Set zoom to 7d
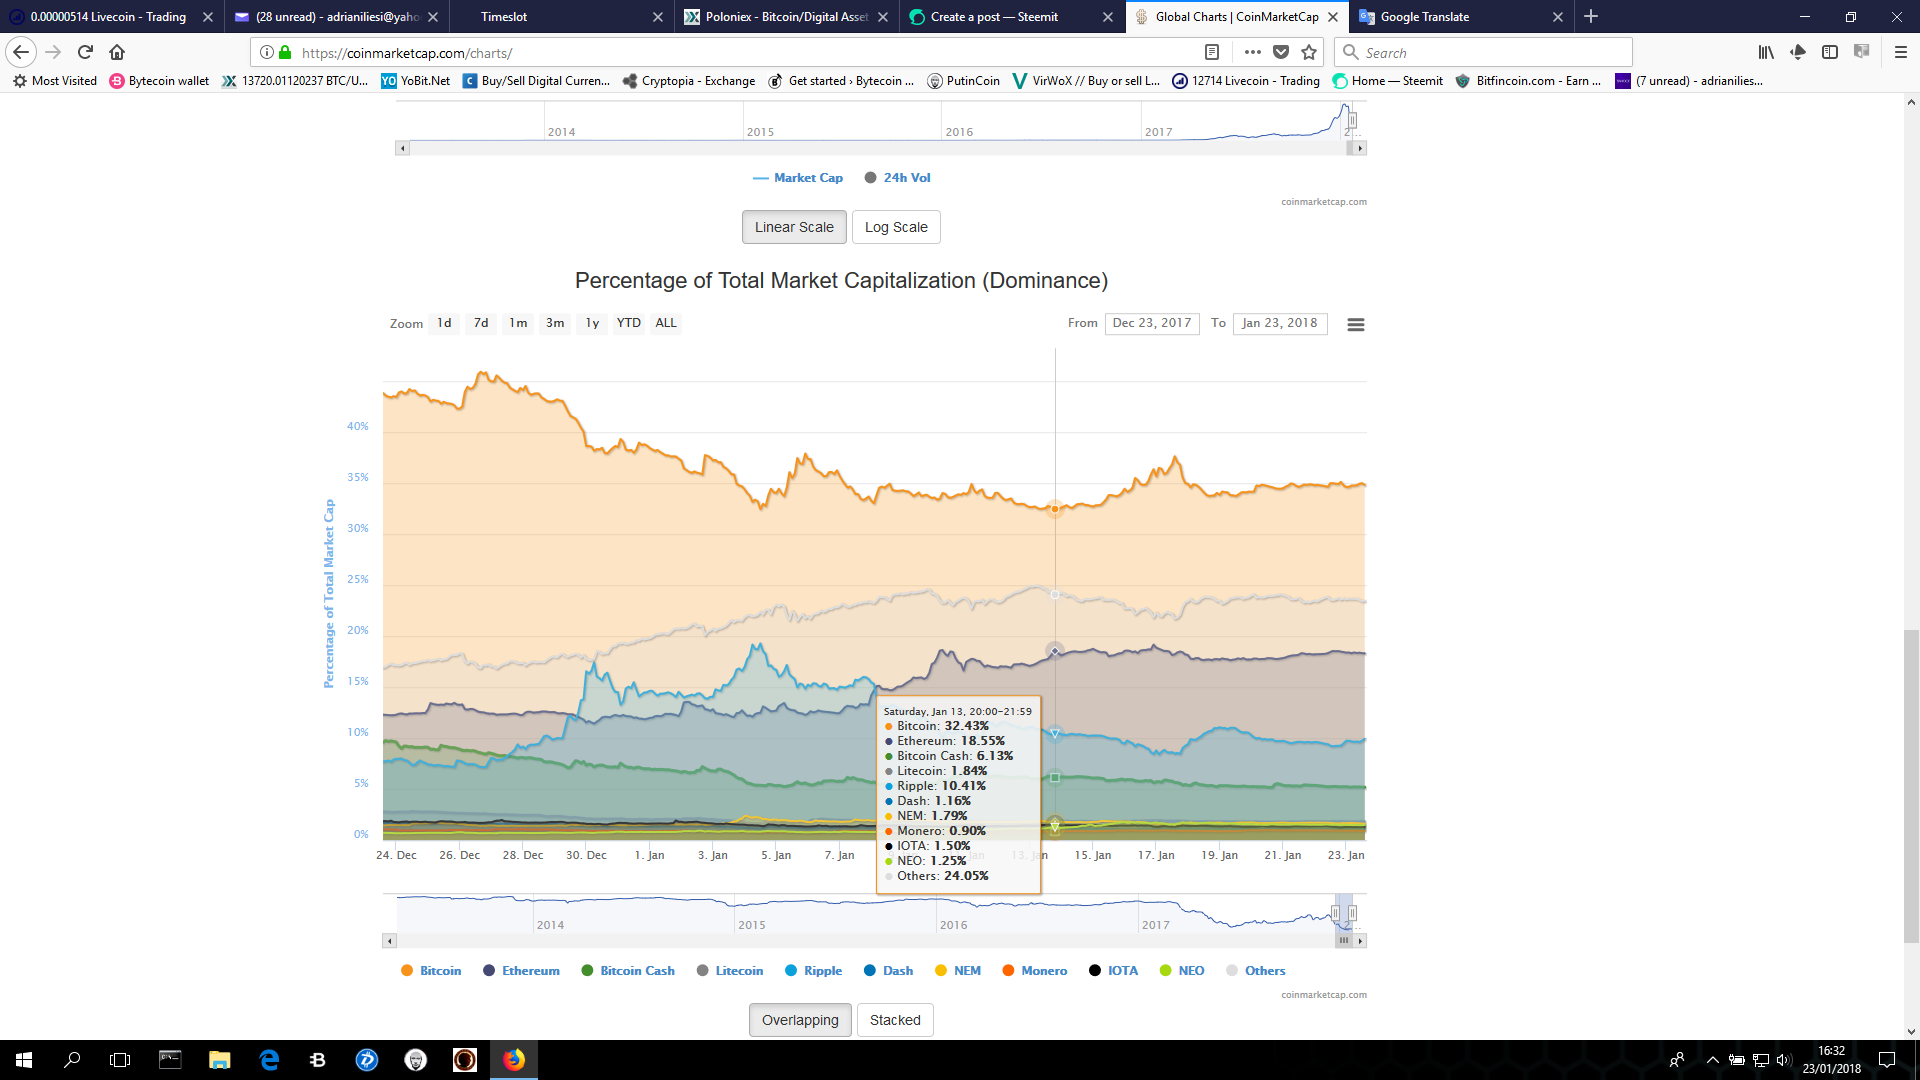 (481, 323)
